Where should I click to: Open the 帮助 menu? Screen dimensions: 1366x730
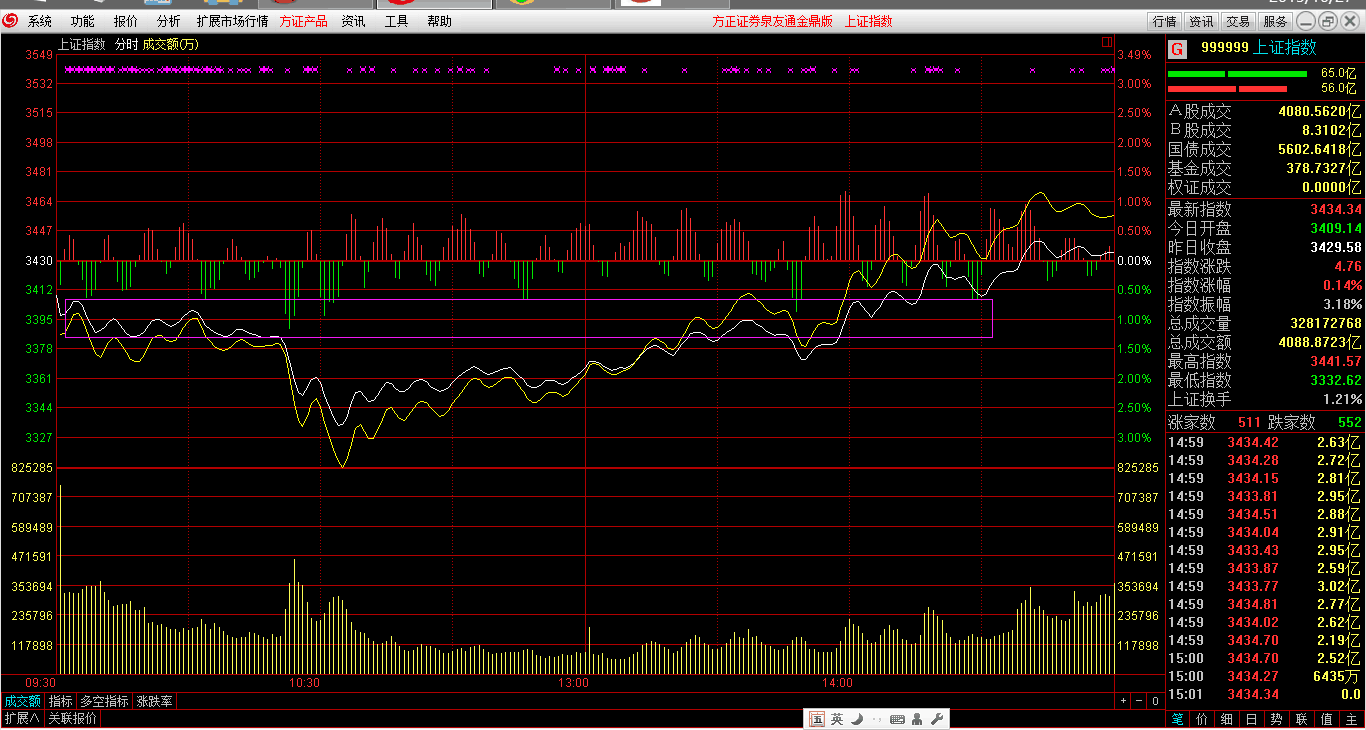coord(439,21)
